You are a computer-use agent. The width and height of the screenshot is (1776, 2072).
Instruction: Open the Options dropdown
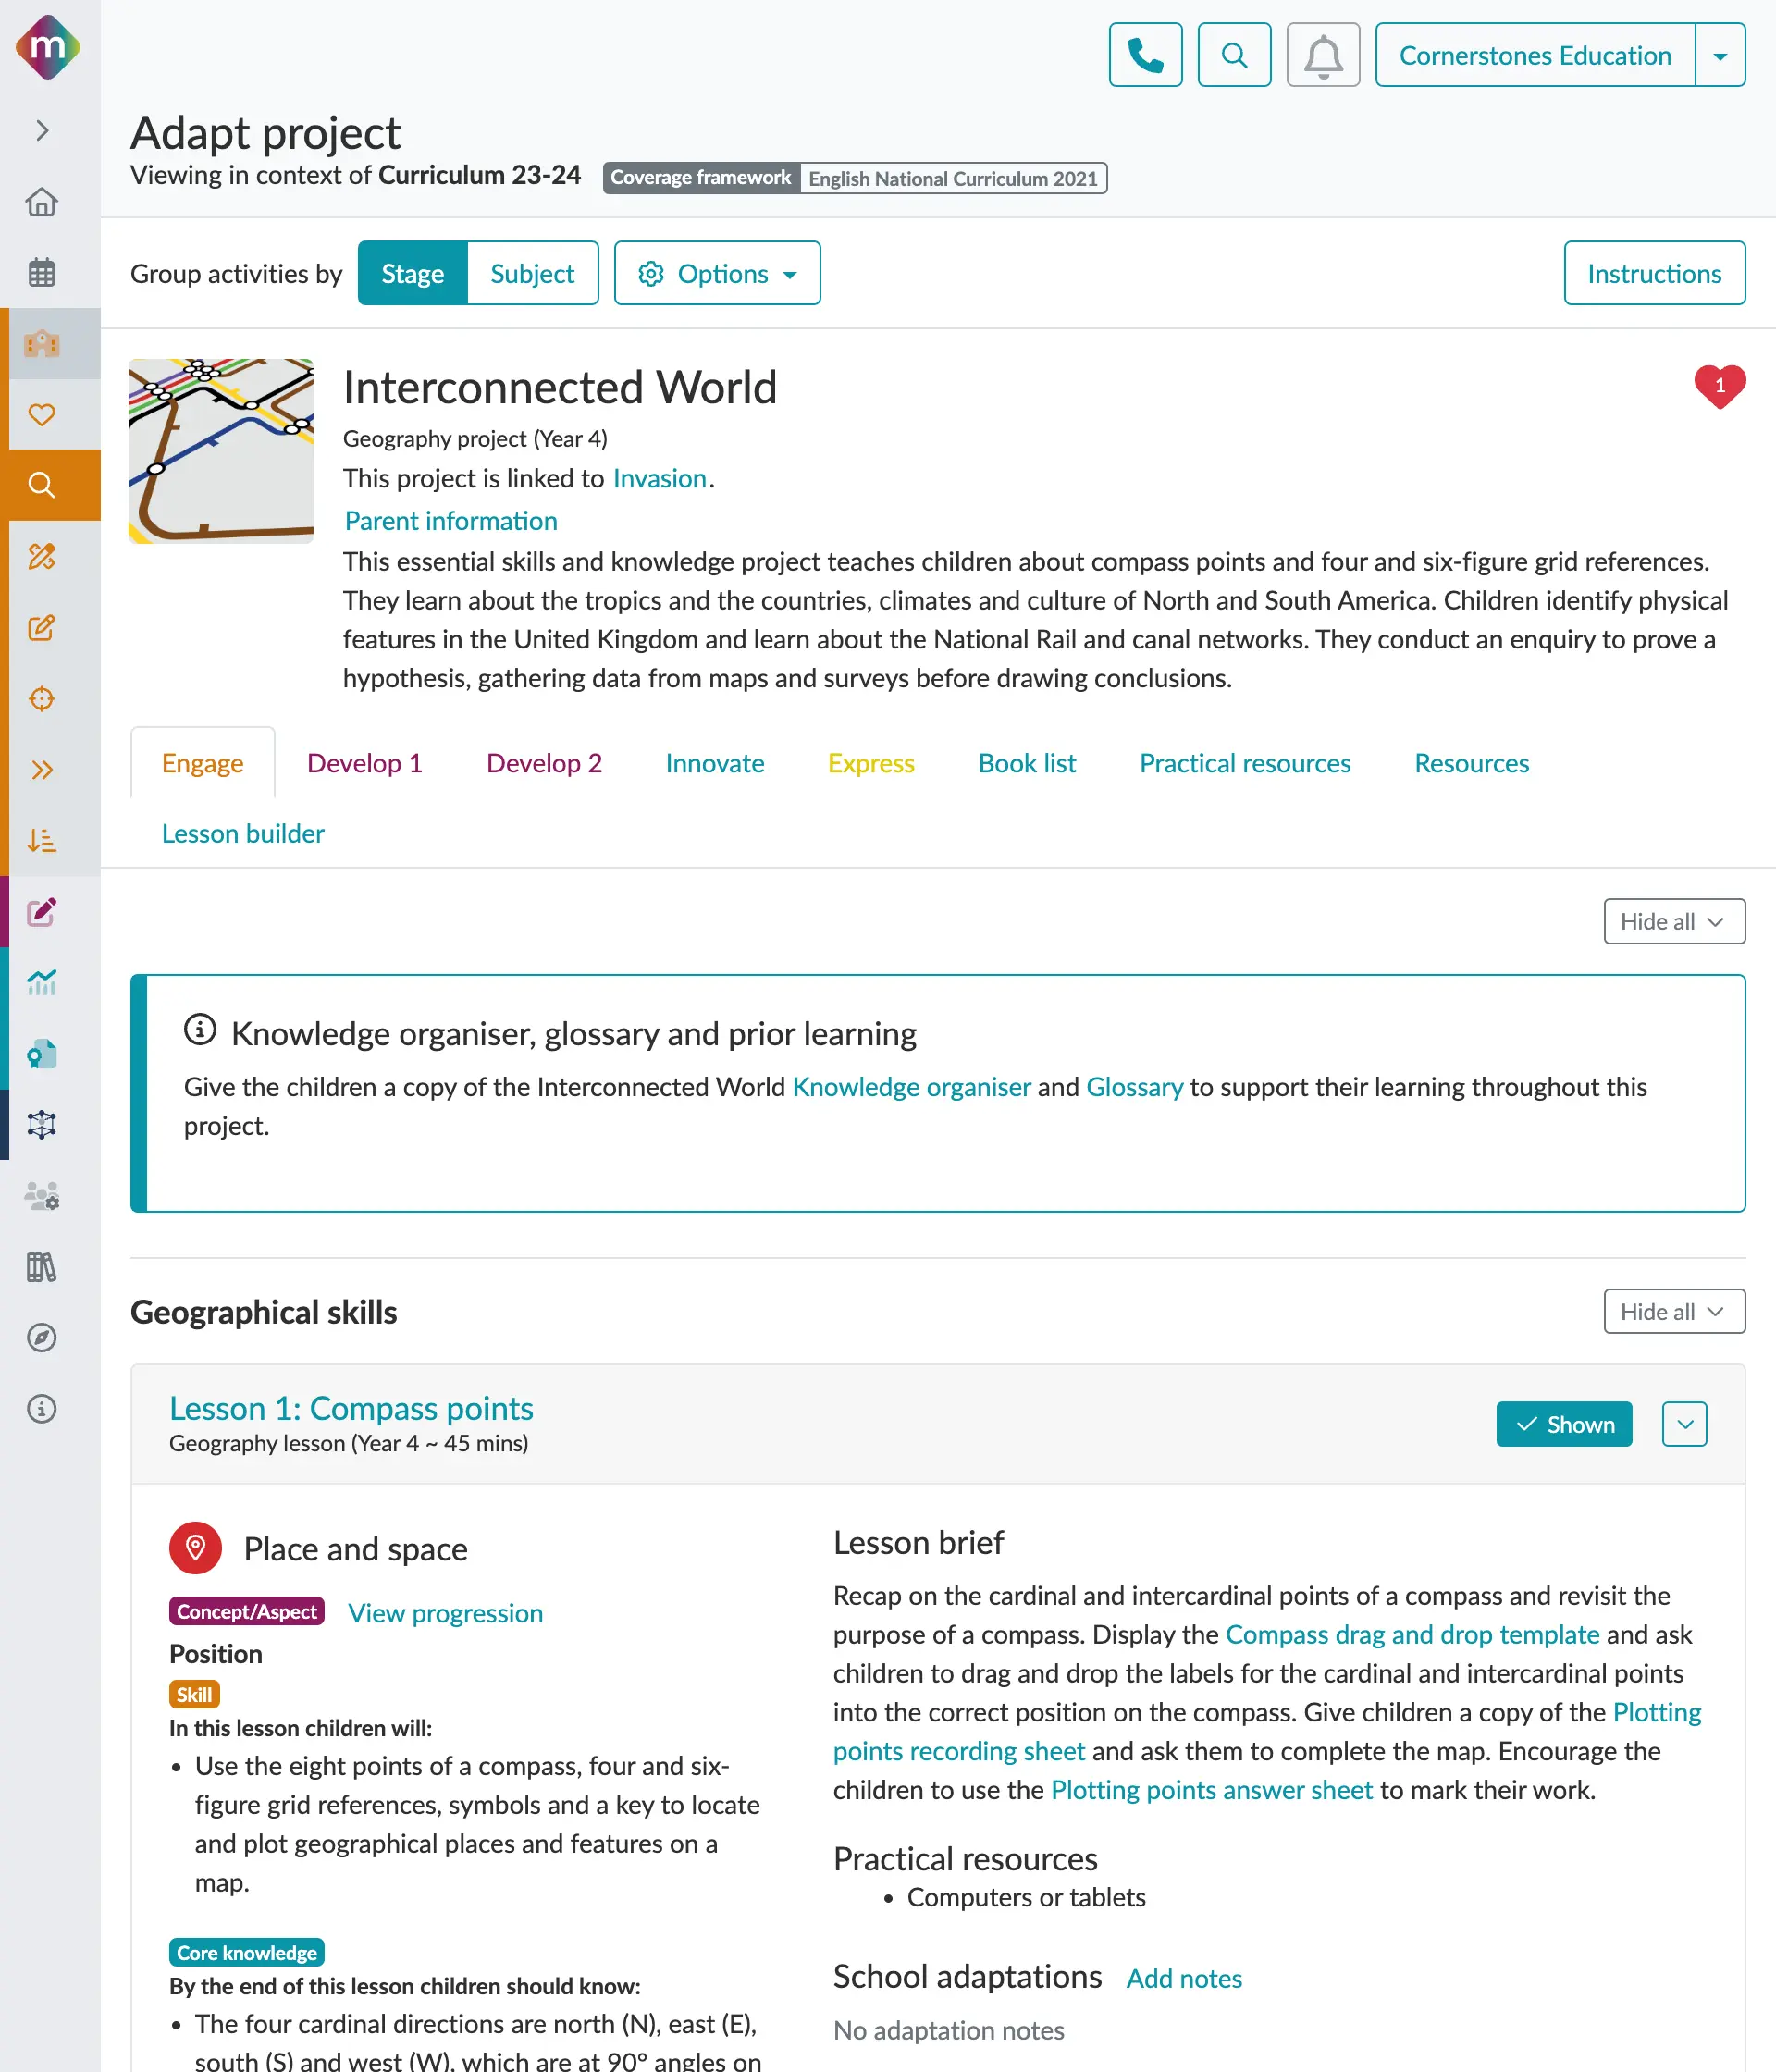717,273
